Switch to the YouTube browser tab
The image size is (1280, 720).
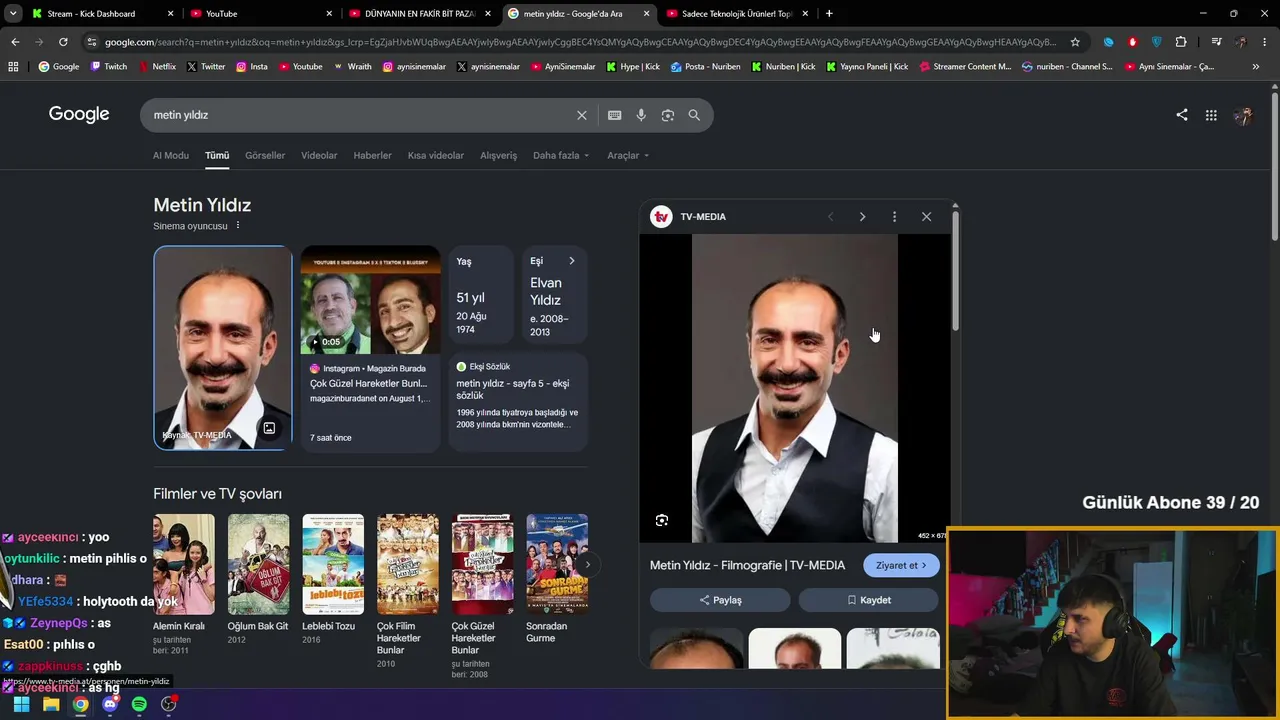click(x=260, y=14)
